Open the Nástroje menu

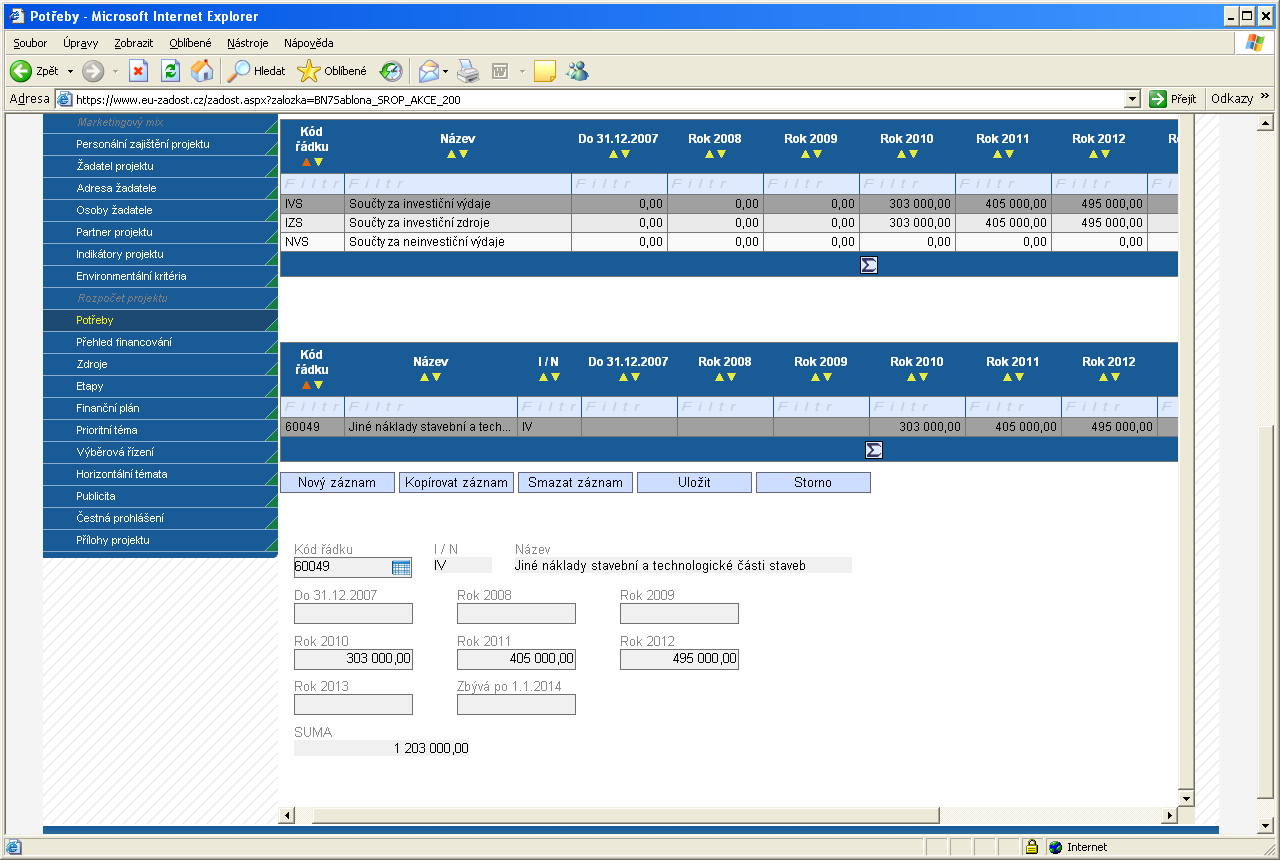pos(248,43)
